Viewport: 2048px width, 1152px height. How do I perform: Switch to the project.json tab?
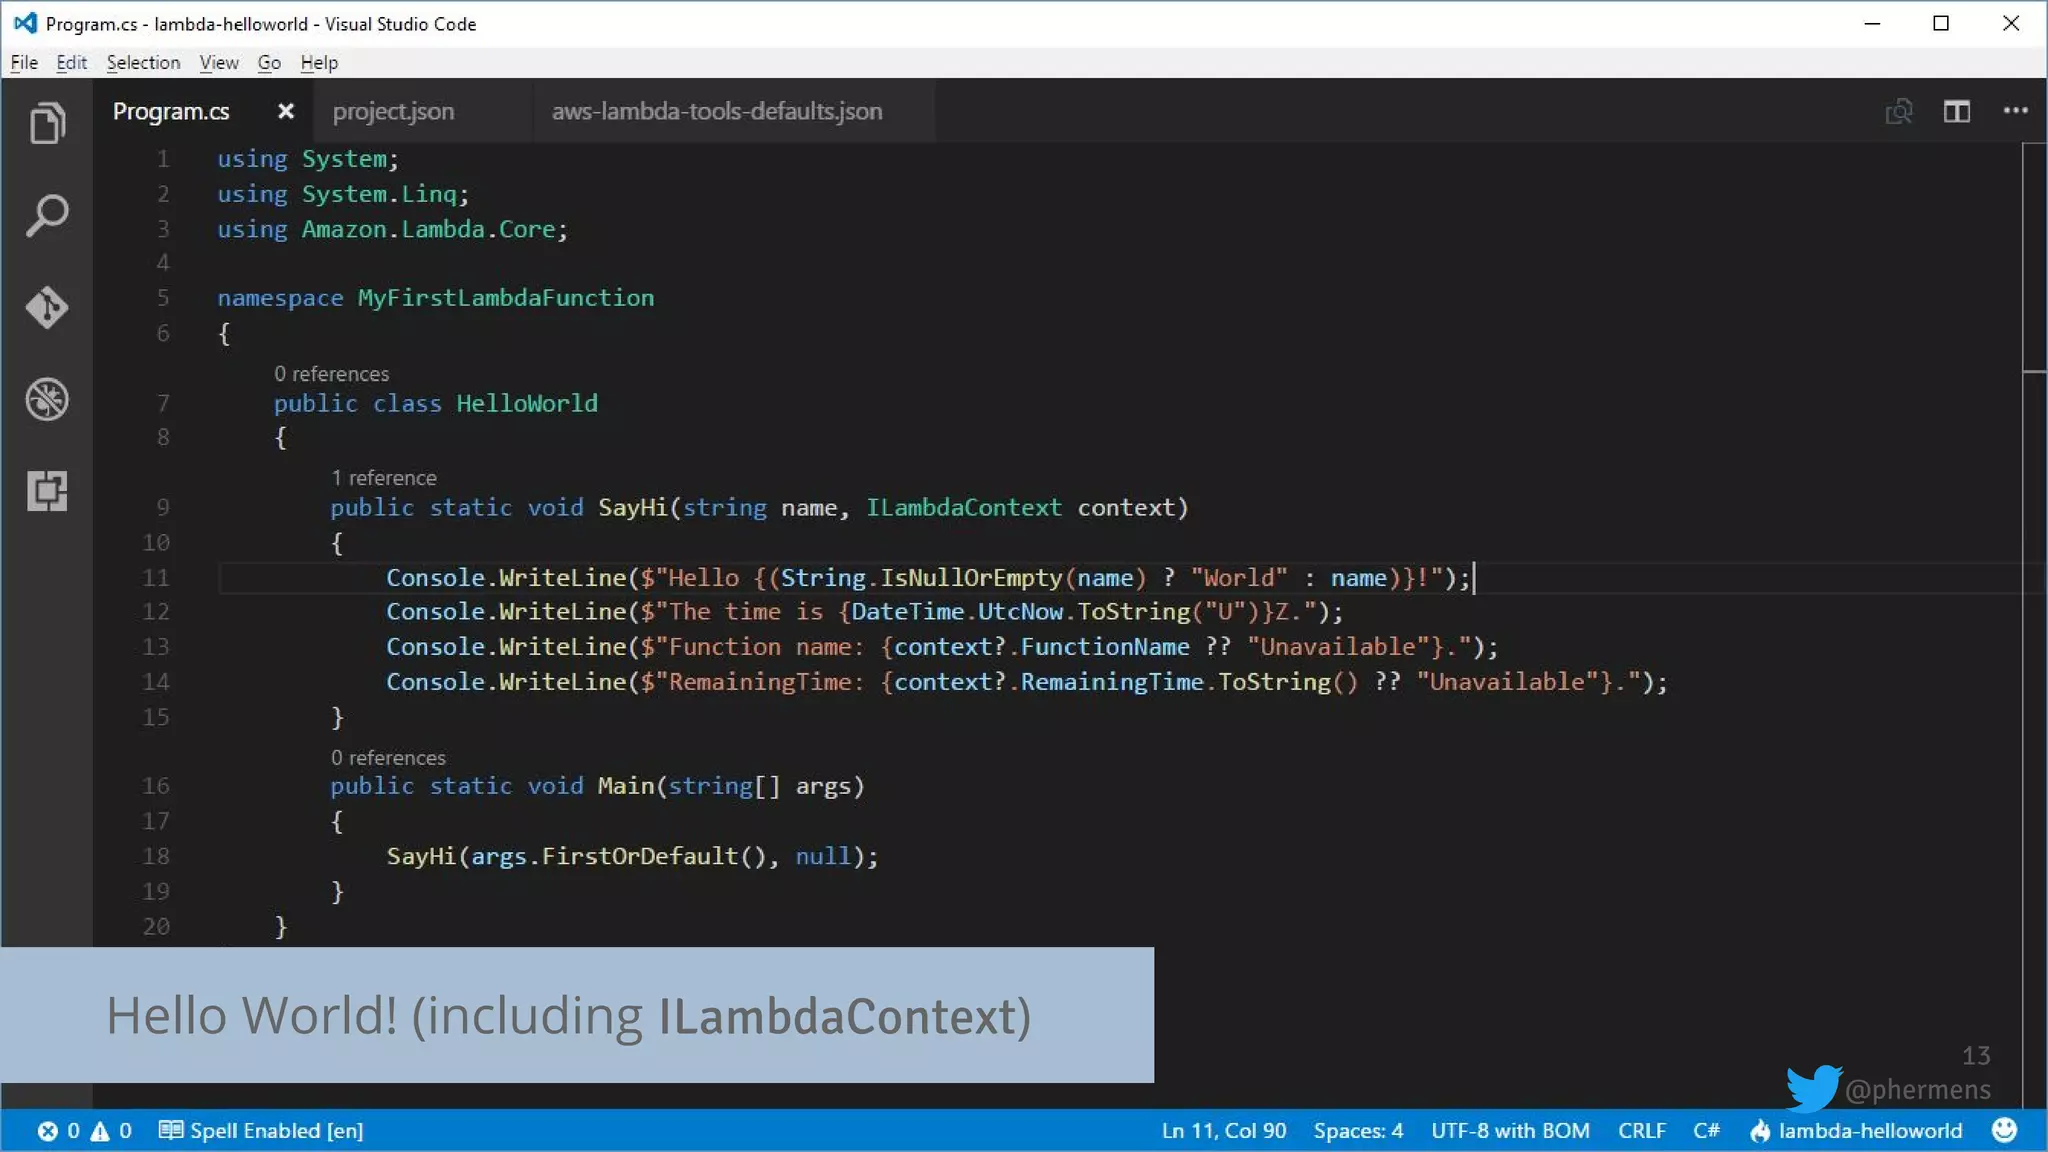(393, 111)
